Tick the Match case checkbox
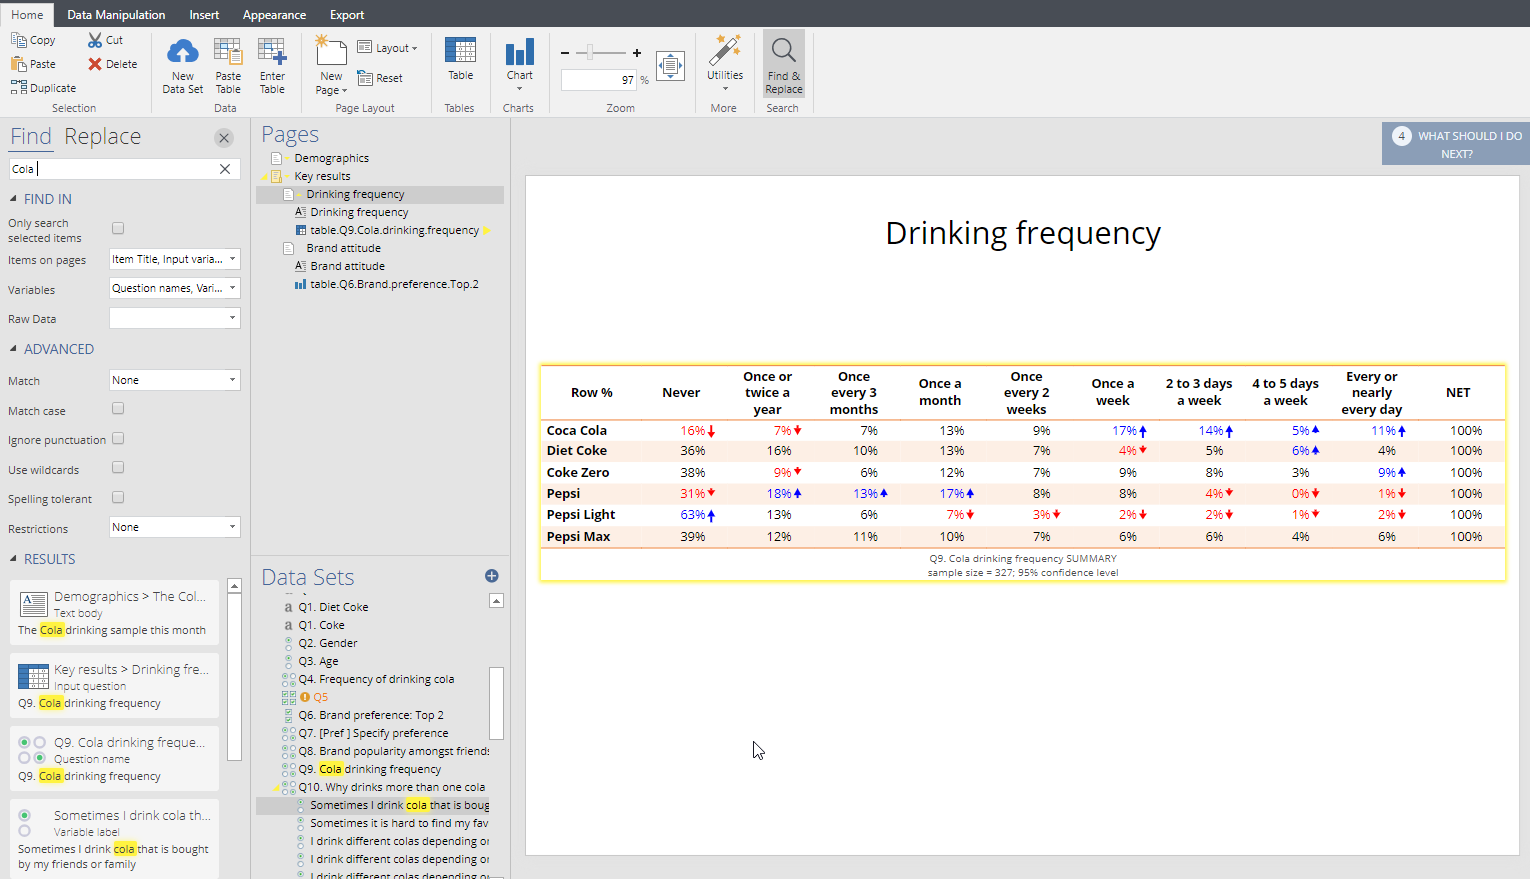The image size is (1530, 879). click(x=118, y=409)
